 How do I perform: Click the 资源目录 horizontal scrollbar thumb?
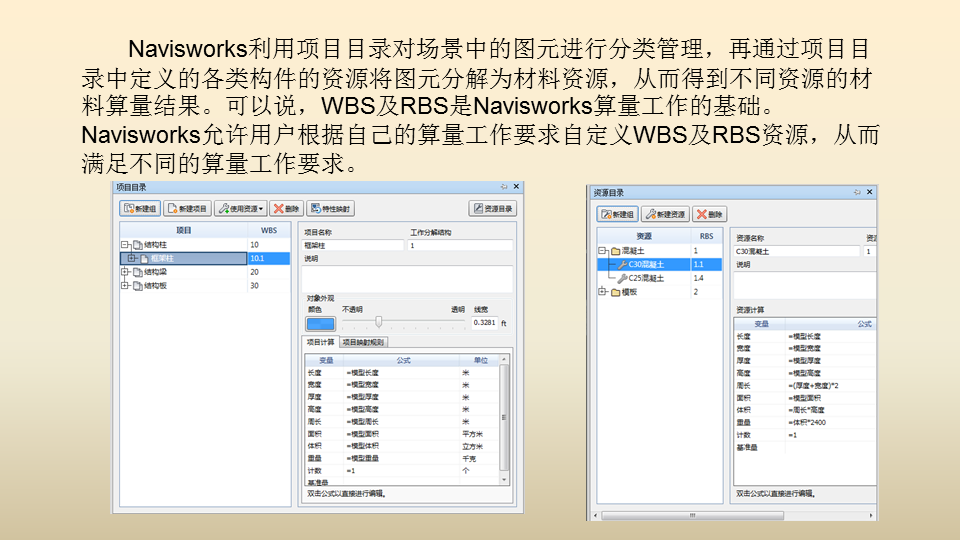click(x=692, y=516)
